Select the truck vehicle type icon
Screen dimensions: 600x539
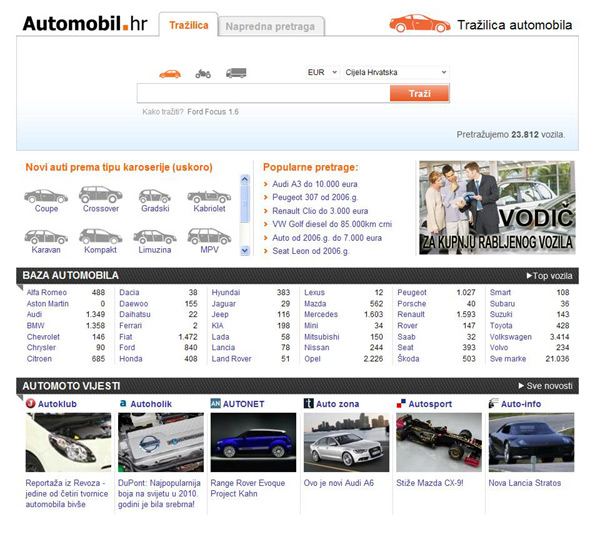click(x=236, y=73)
